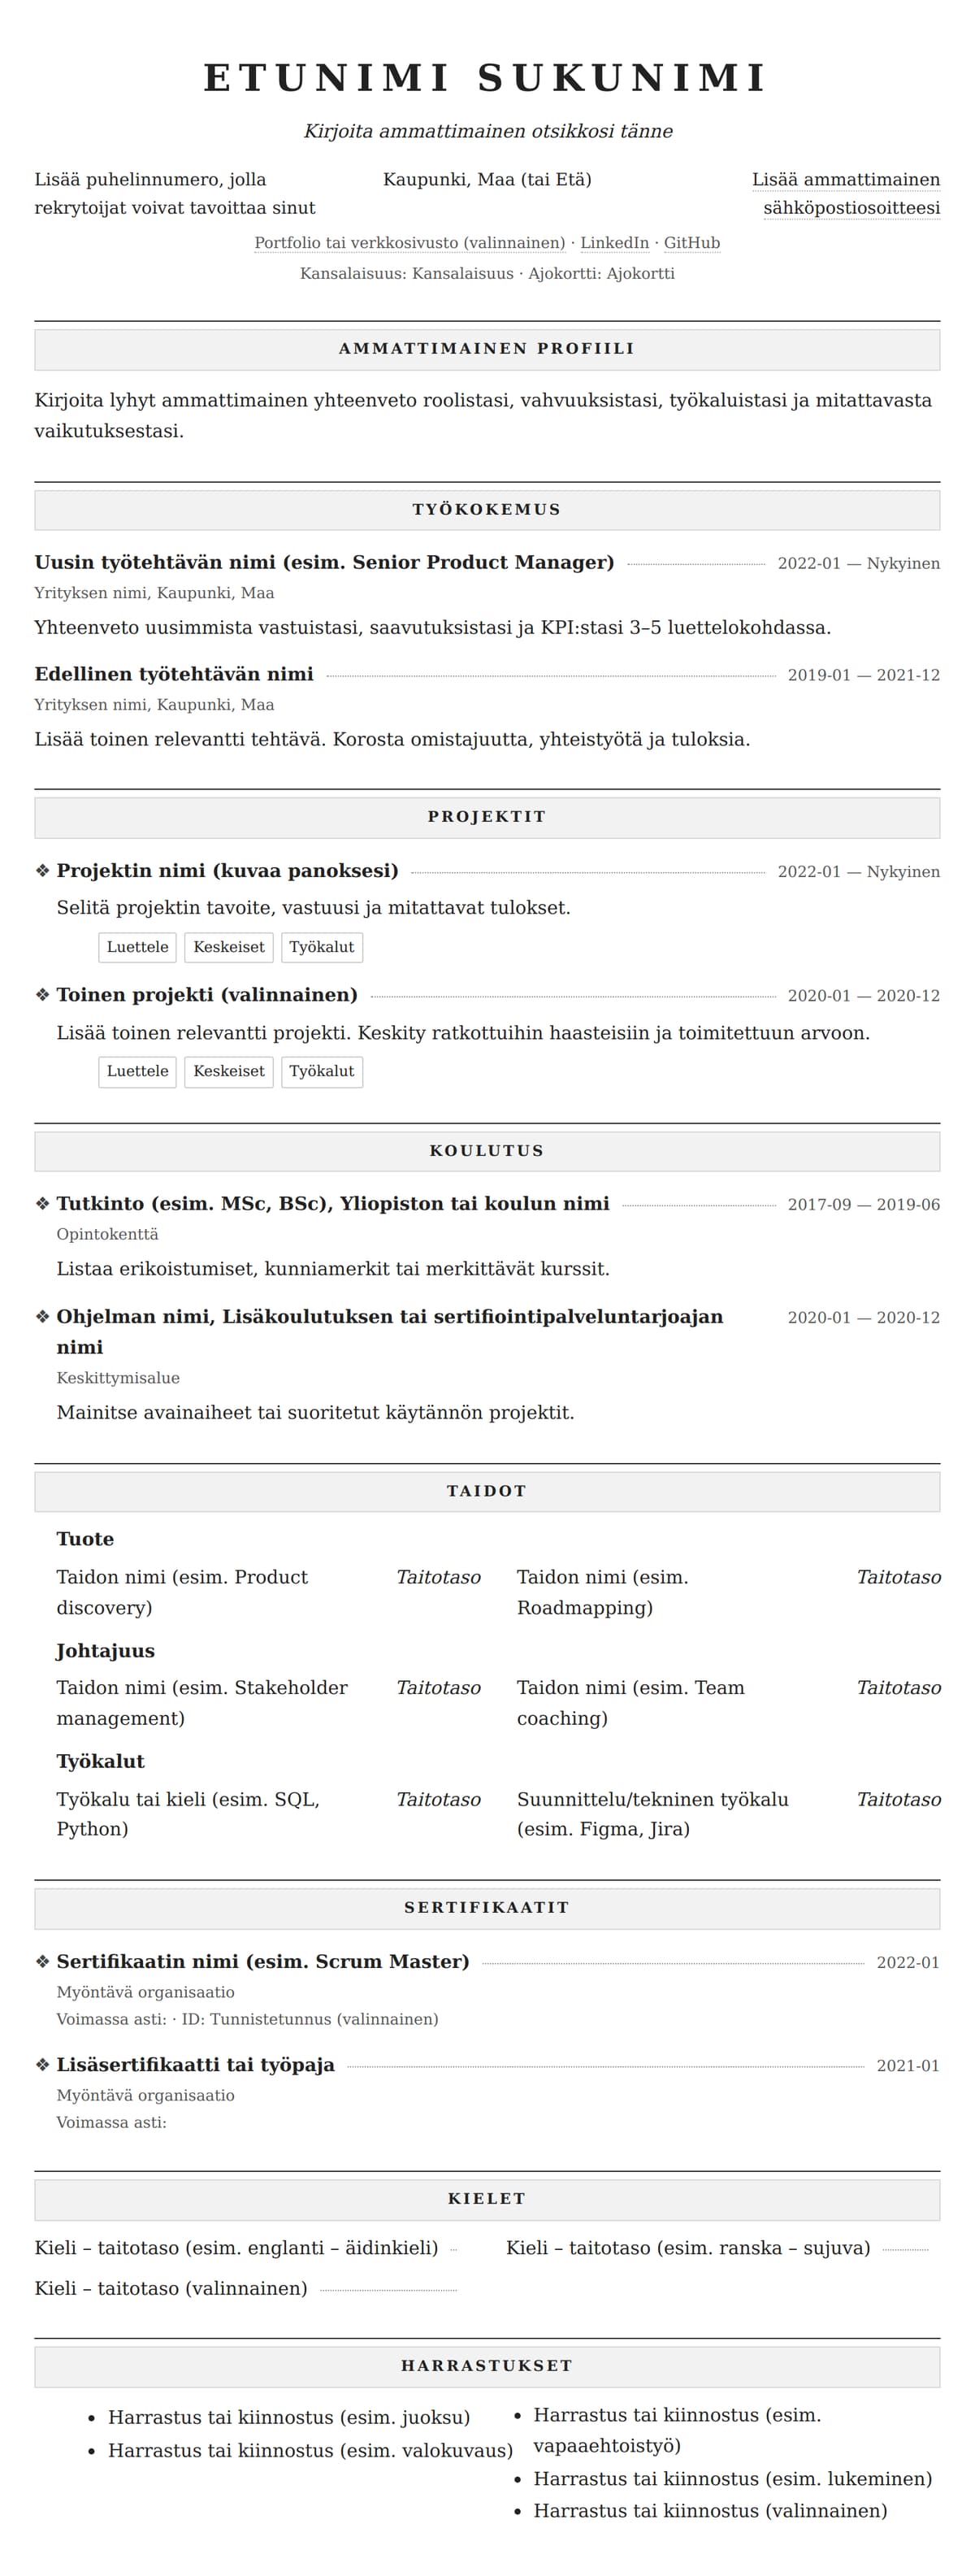Click the Työkalut tag under Projektin nimi

point(322,947)
